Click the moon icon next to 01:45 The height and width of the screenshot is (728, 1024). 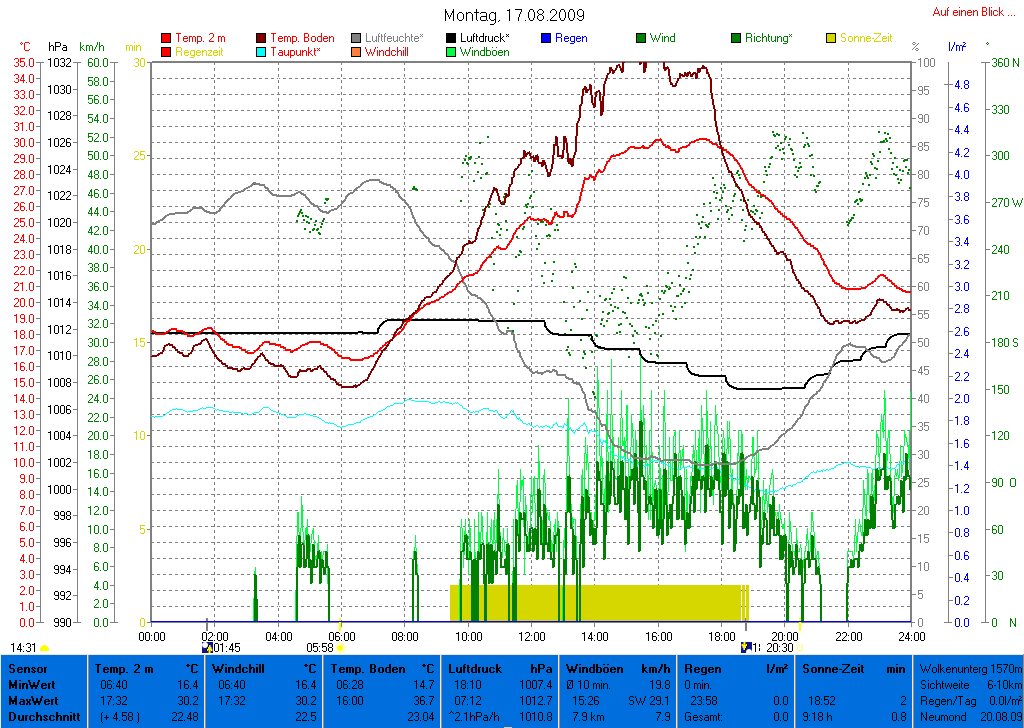tap(207, 648)
